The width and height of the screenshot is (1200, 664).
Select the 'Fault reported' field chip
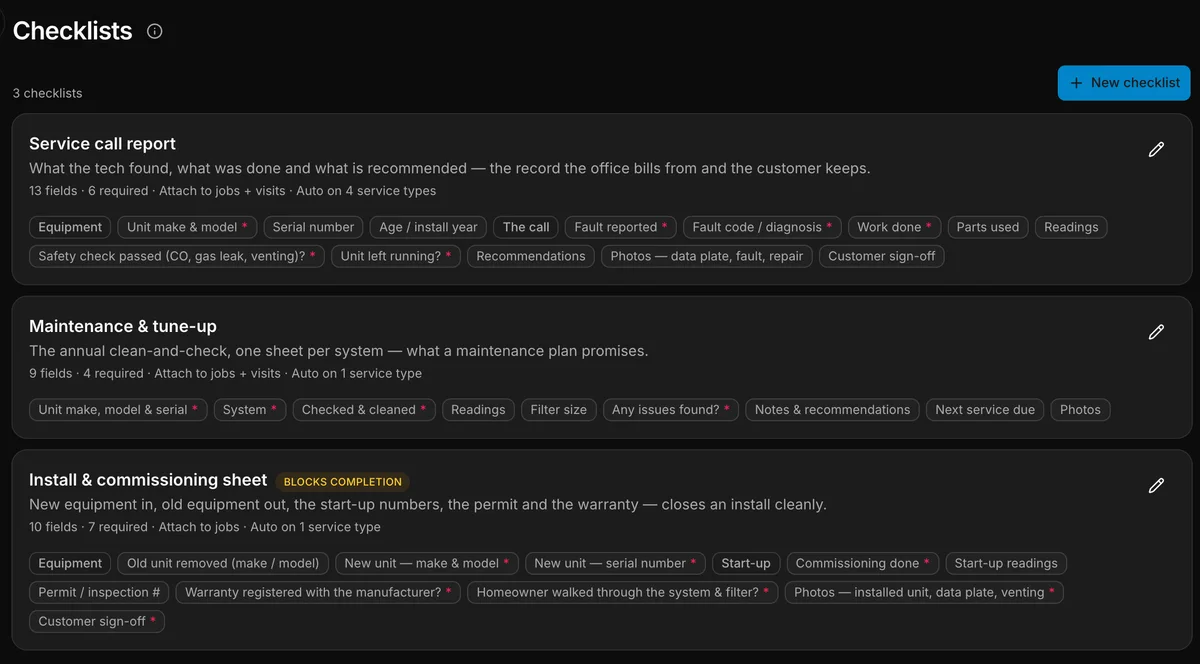[x=621, y=227]
